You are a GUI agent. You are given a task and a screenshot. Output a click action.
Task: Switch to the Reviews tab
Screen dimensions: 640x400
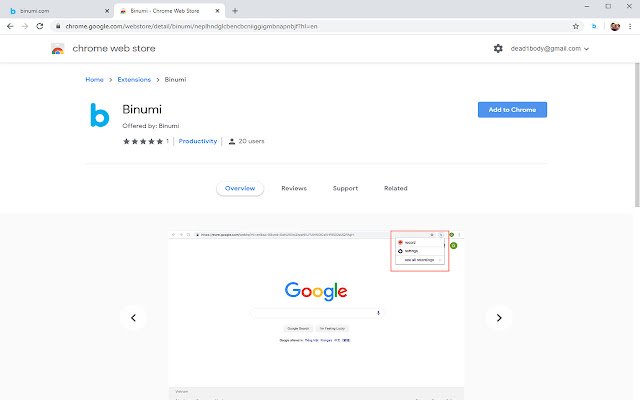point(294,188)
